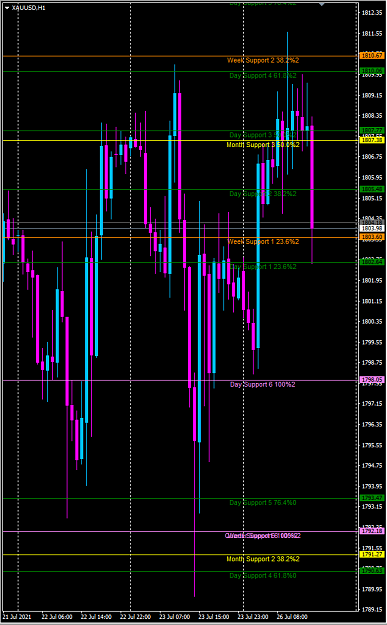
Task: Click the violet 1792.18 price tag
Action: pos(372,531)
